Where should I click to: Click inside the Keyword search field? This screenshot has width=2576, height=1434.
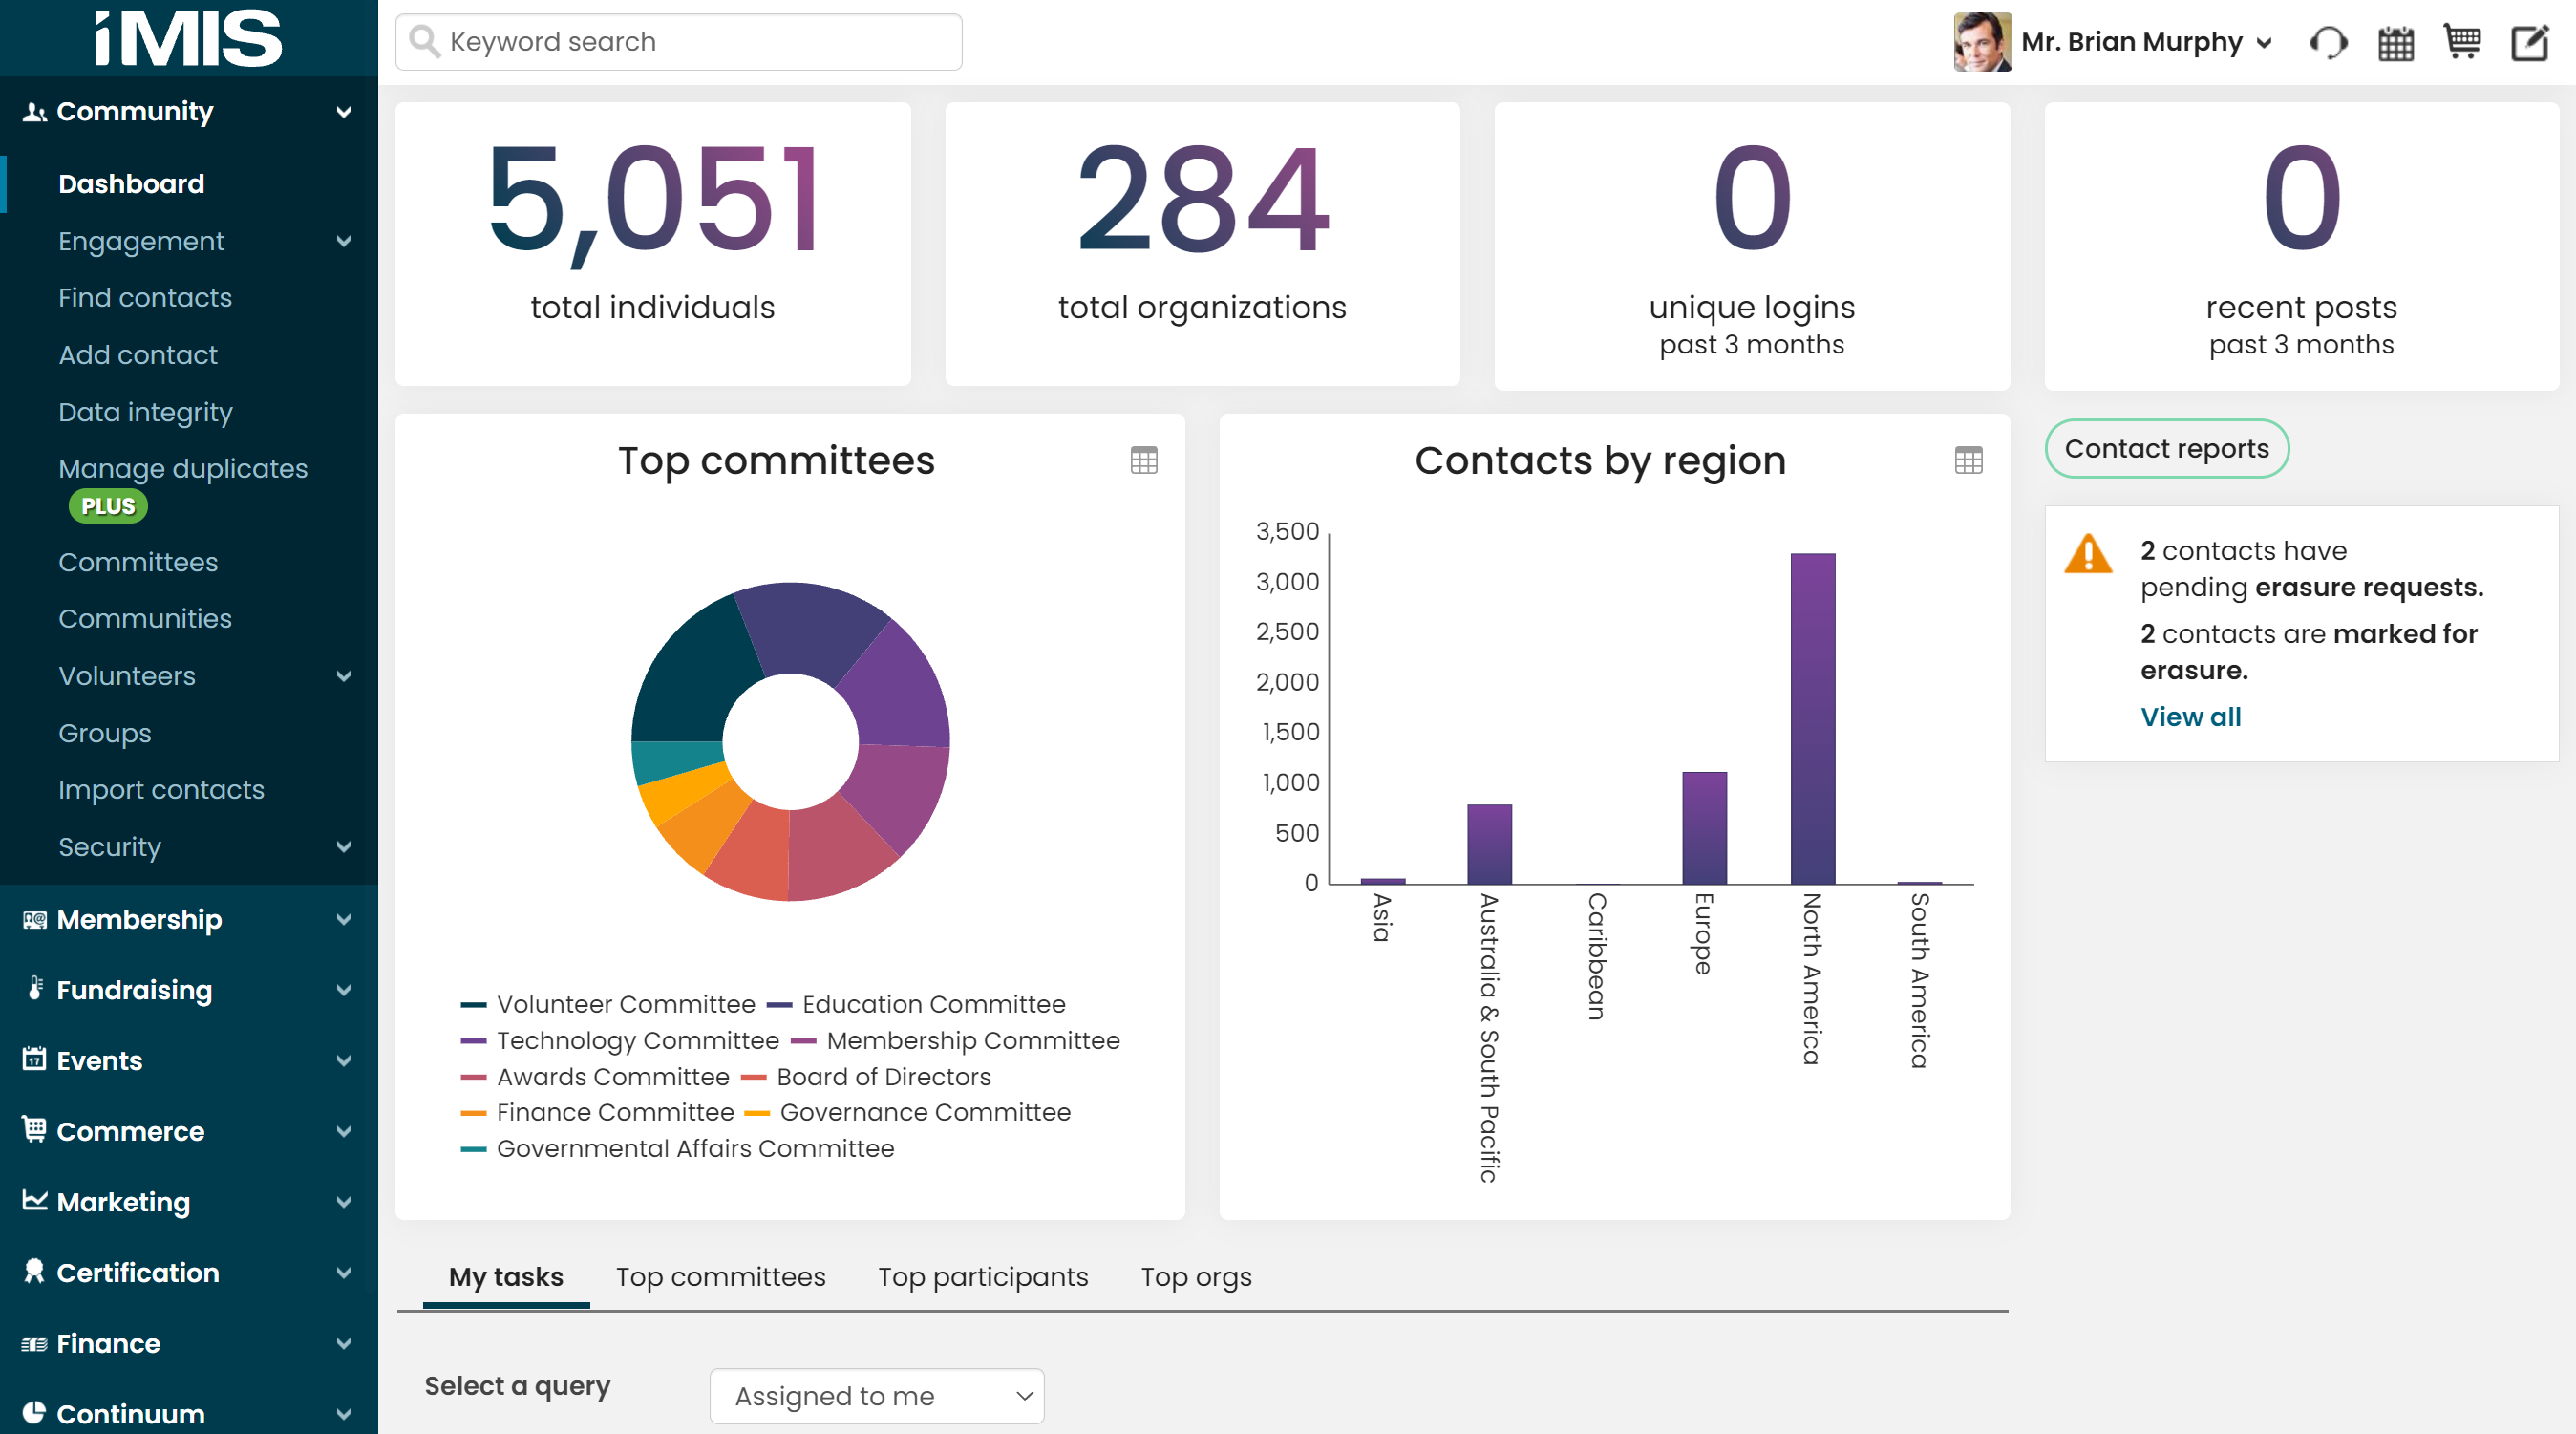click(678, 41)
